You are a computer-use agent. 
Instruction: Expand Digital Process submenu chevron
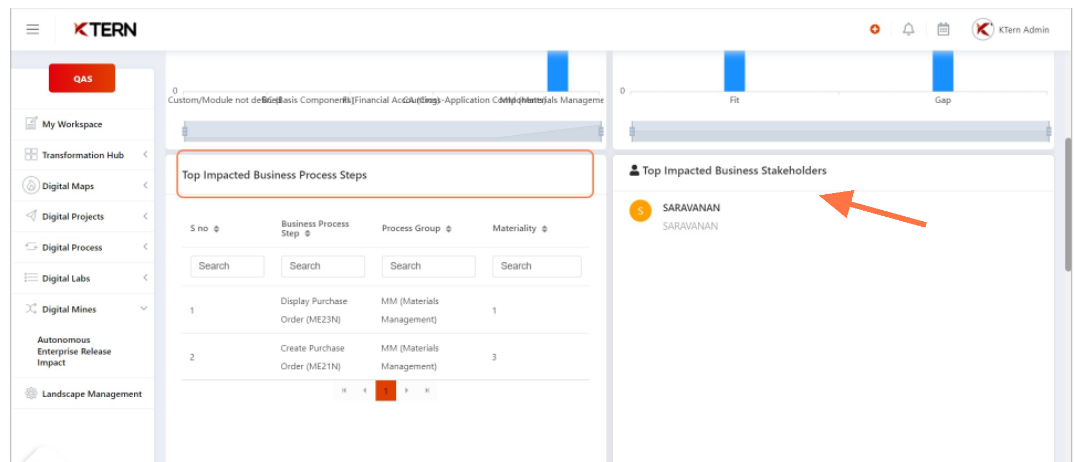point(145,247)
